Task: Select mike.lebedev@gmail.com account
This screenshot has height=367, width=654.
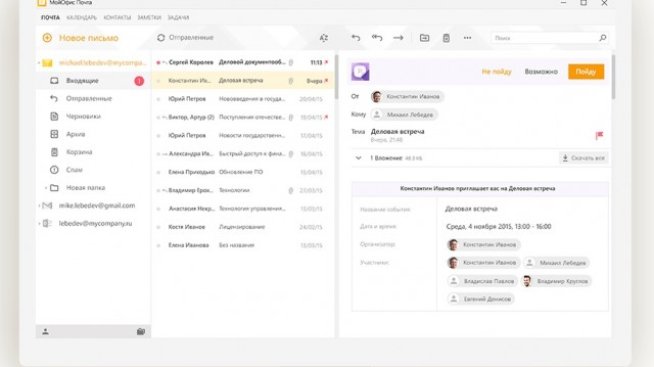Action: click(x=97, y=206)
